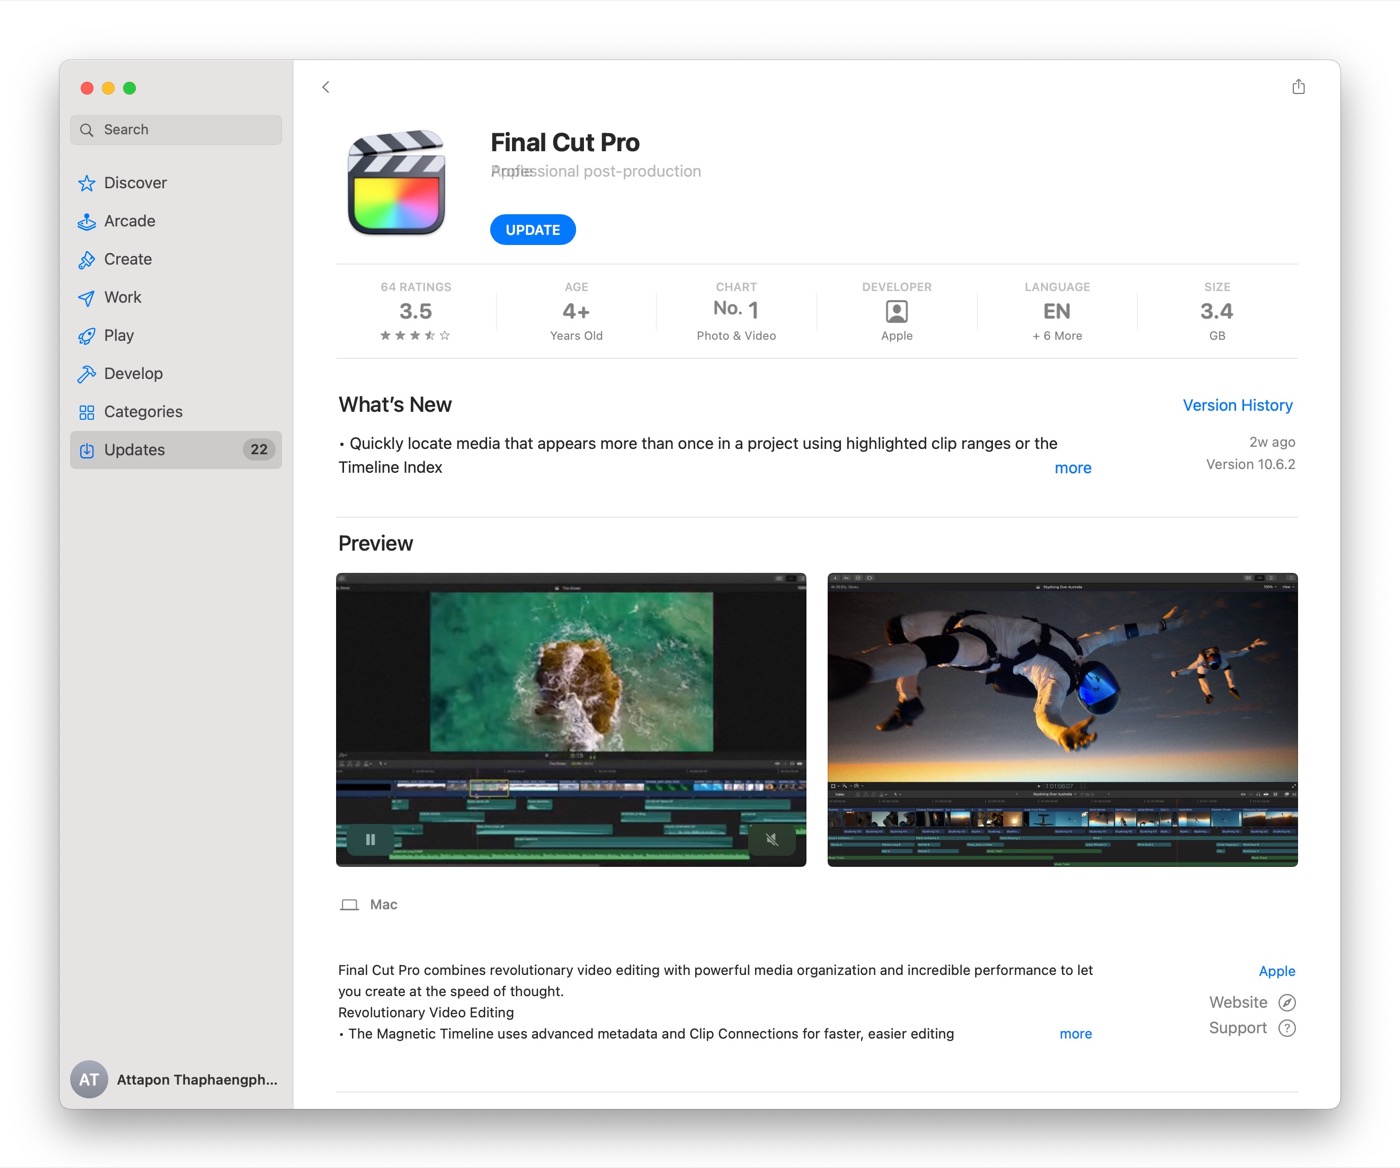Select the Categories grid icon

(87, 412)
